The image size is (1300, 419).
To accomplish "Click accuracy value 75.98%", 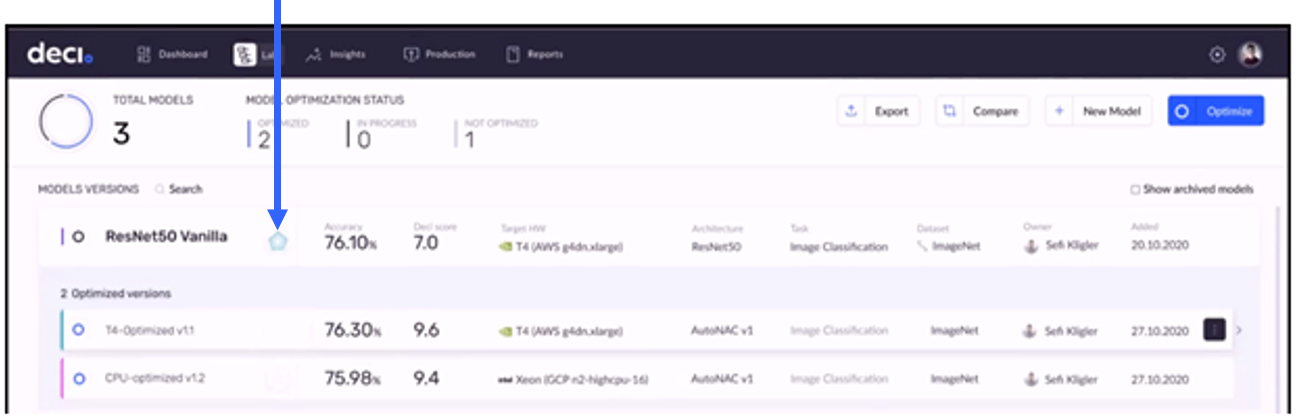I will [x=353, y=379].
